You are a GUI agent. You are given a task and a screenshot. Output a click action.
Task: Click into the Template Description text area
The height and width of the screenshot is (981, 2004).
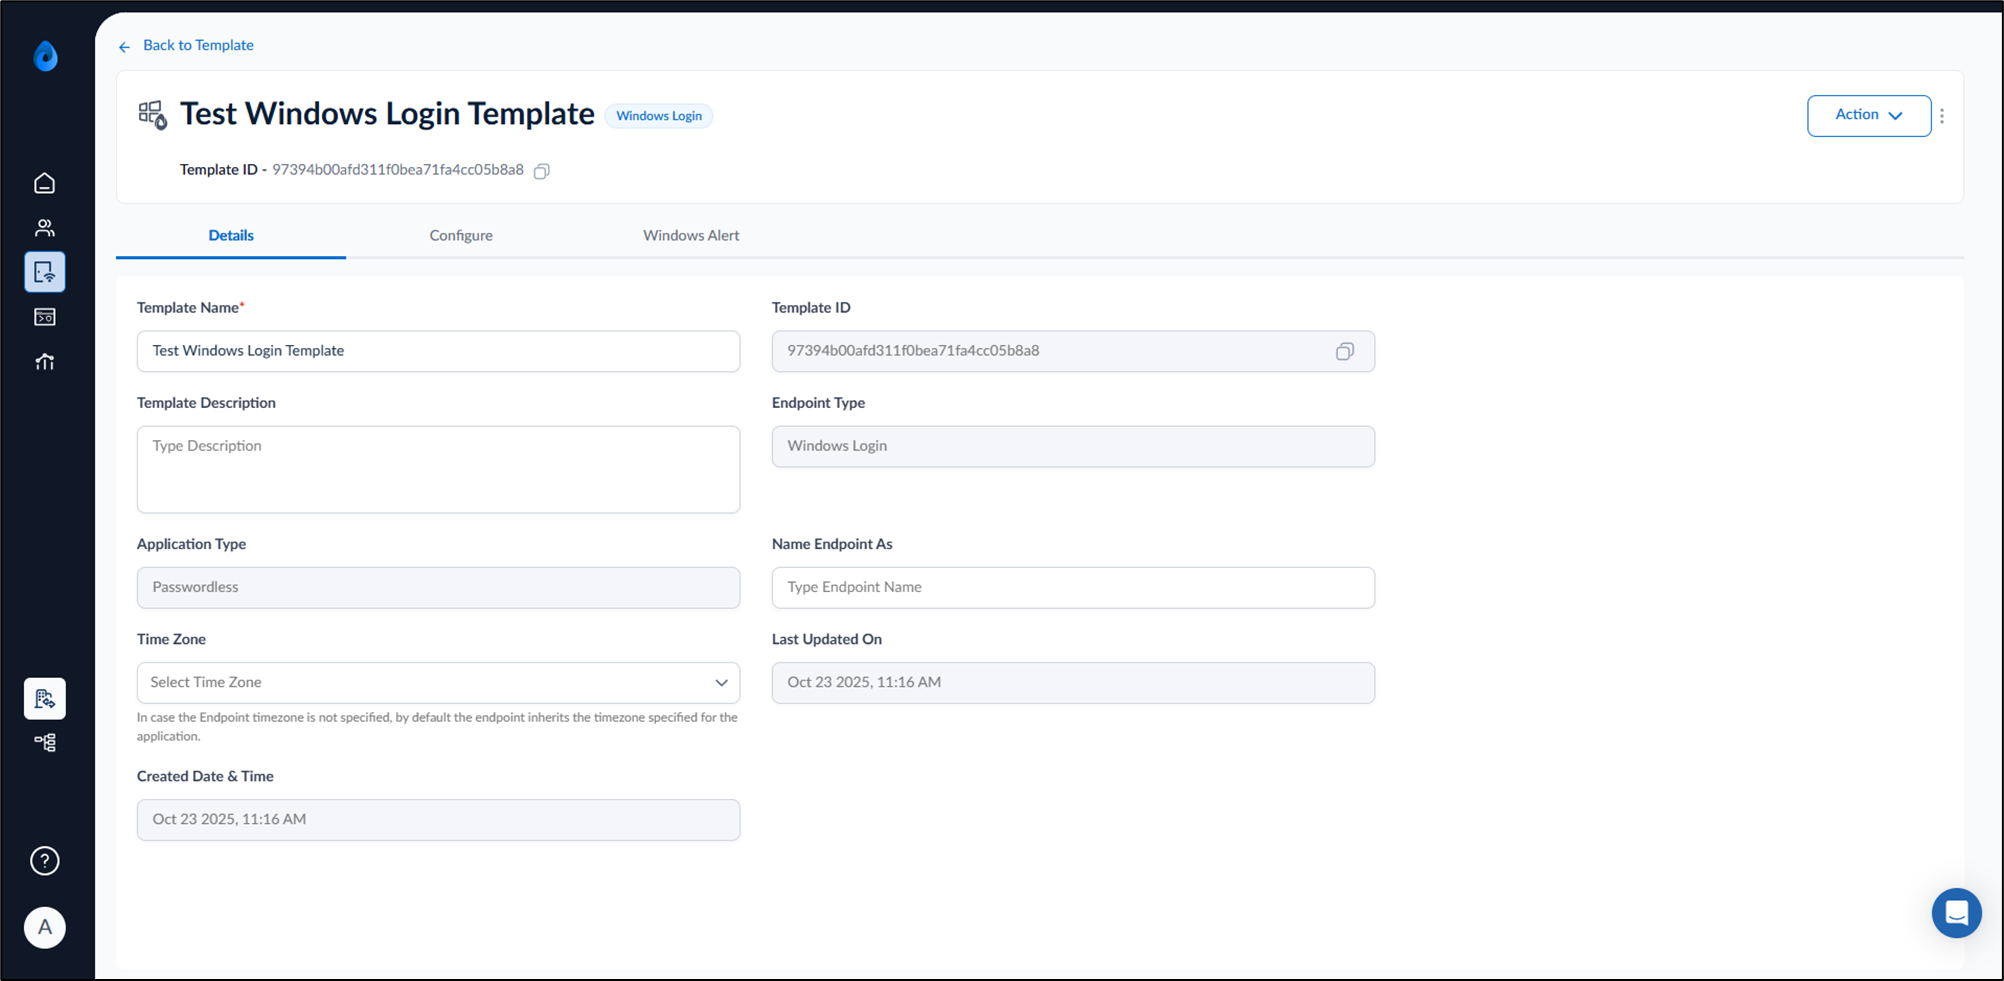coord(439,470)
